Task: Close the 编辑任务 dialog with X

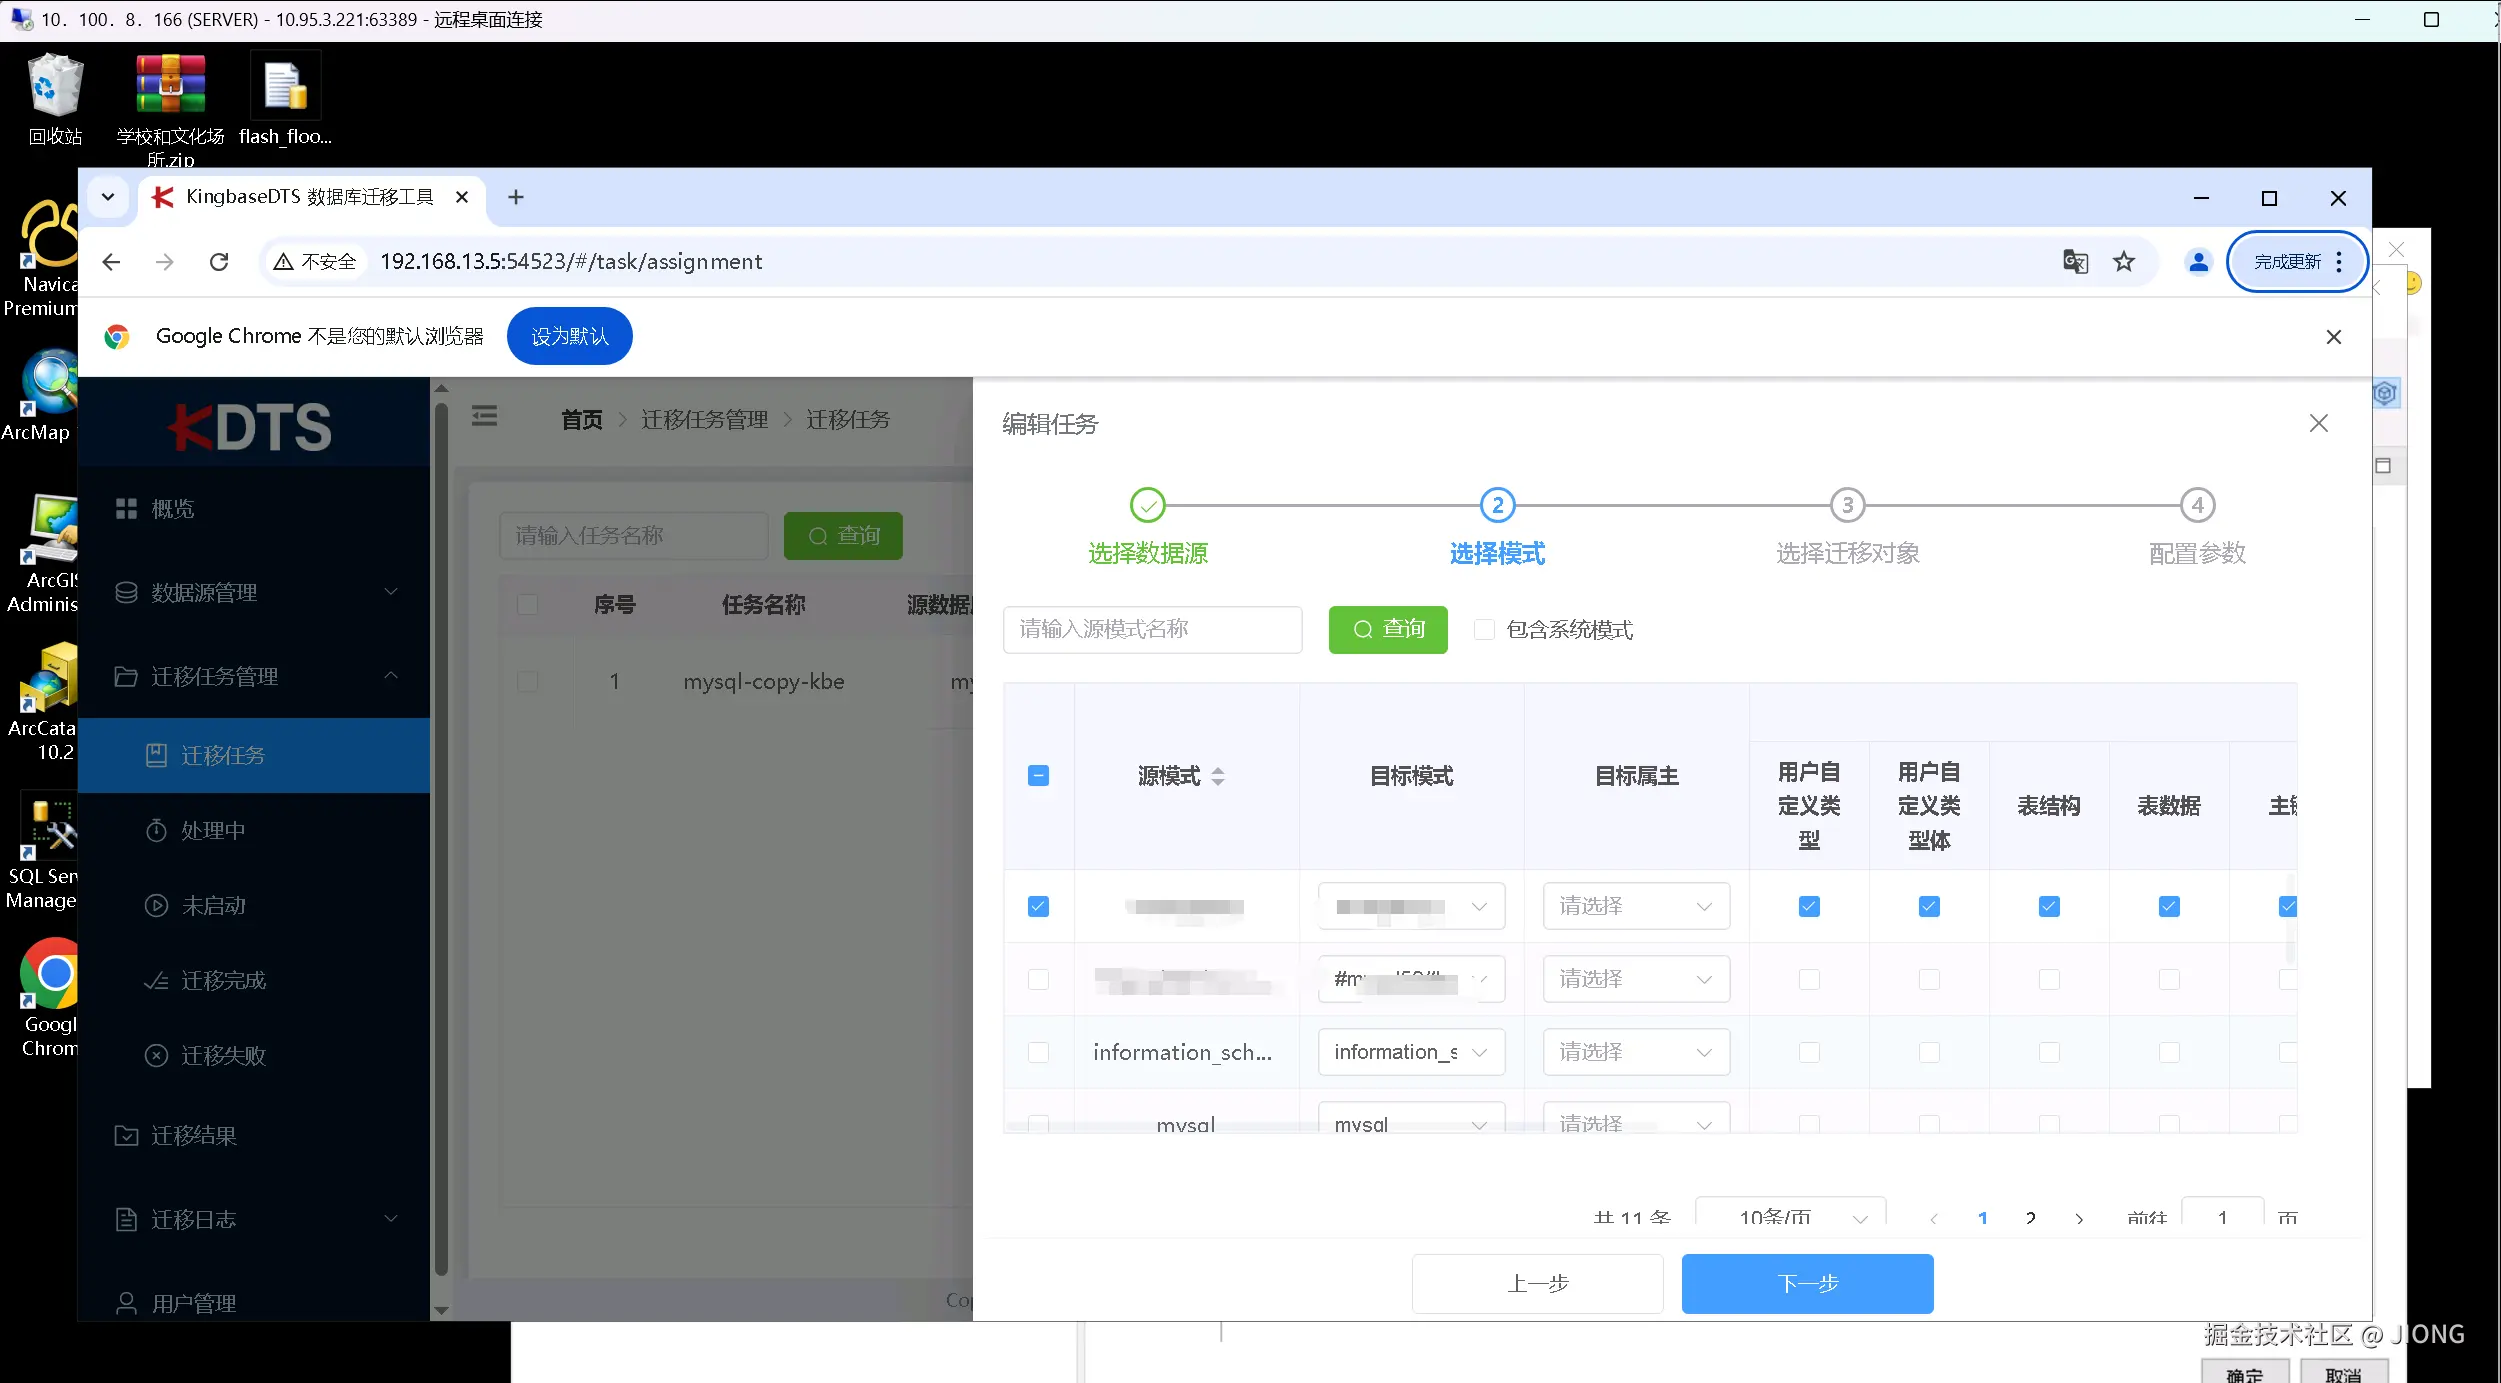Action: (x=2318, y=423)
